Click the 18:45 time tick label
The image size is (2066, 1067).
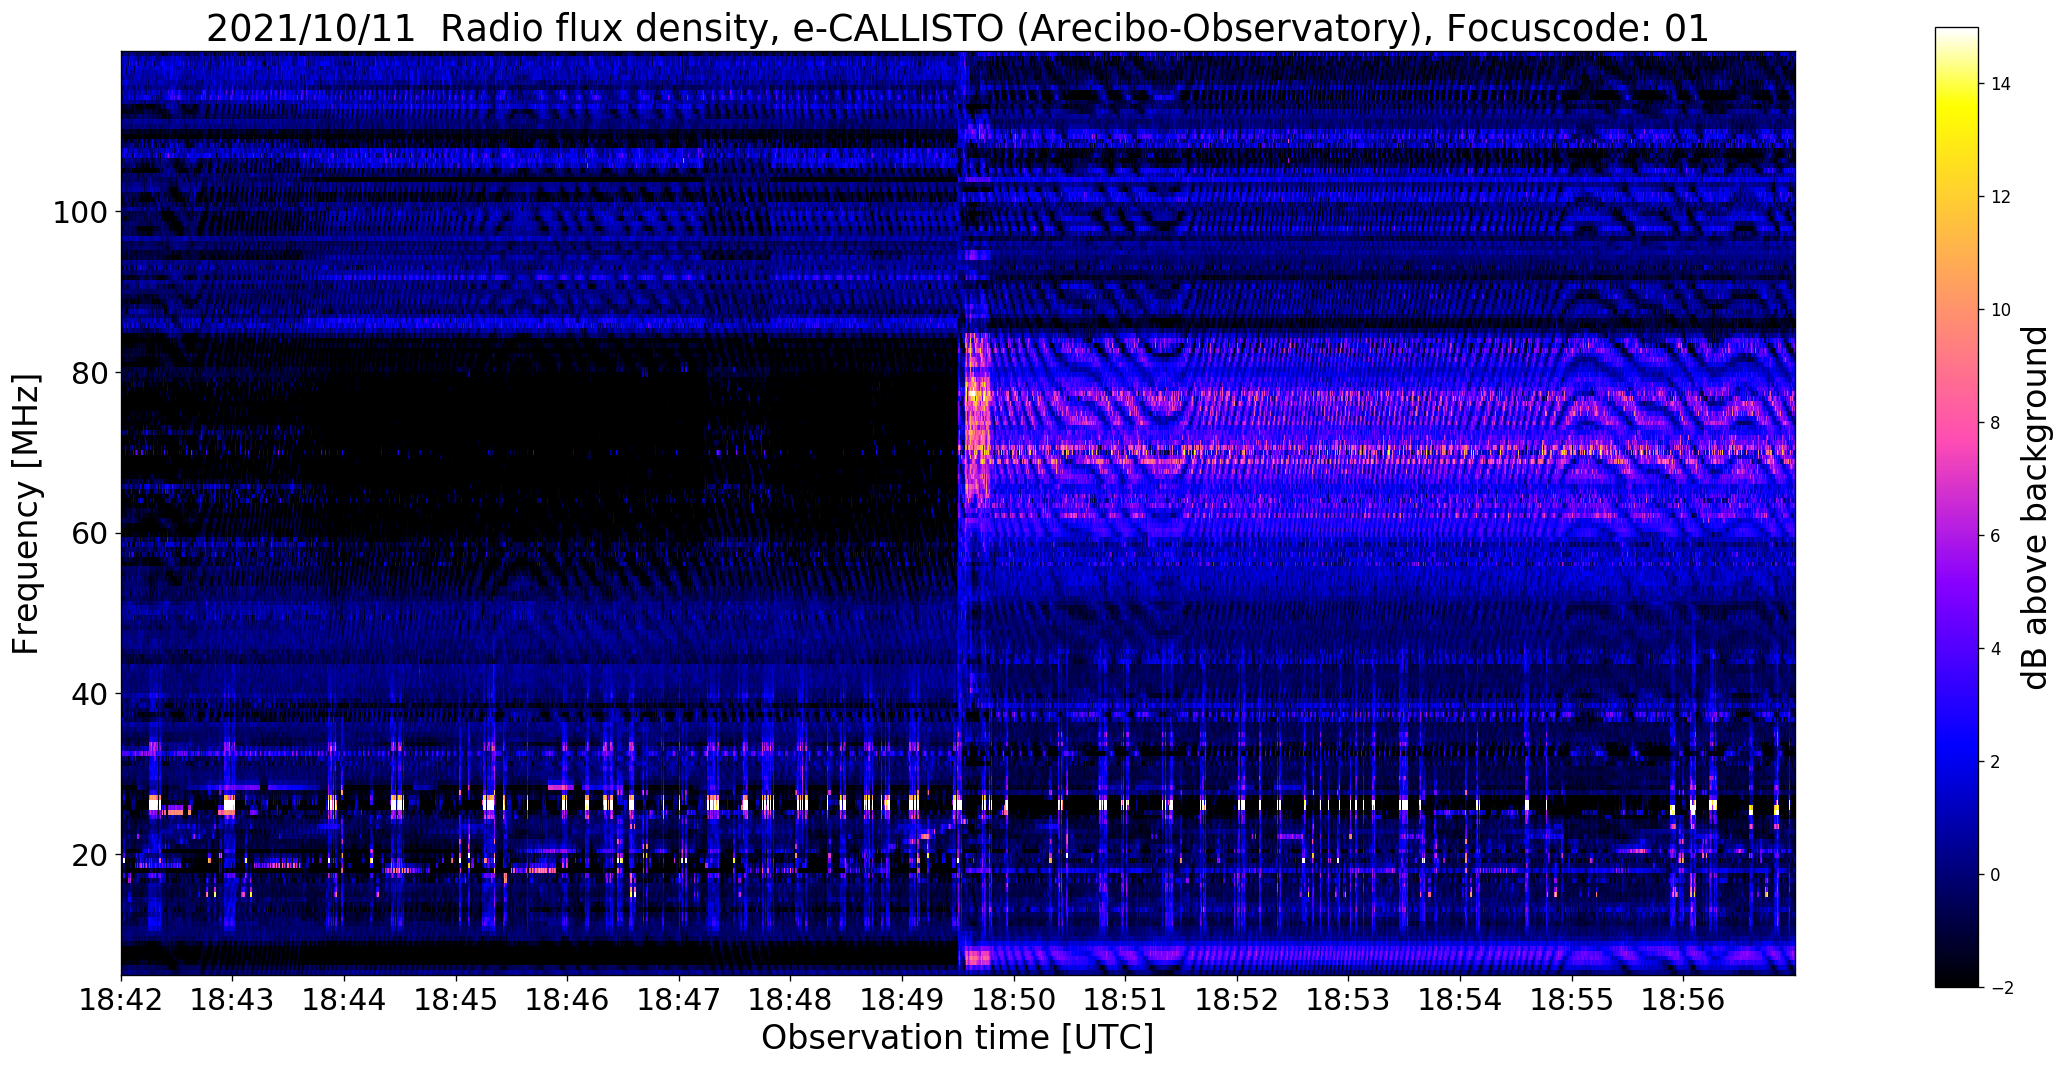[456, 999]
